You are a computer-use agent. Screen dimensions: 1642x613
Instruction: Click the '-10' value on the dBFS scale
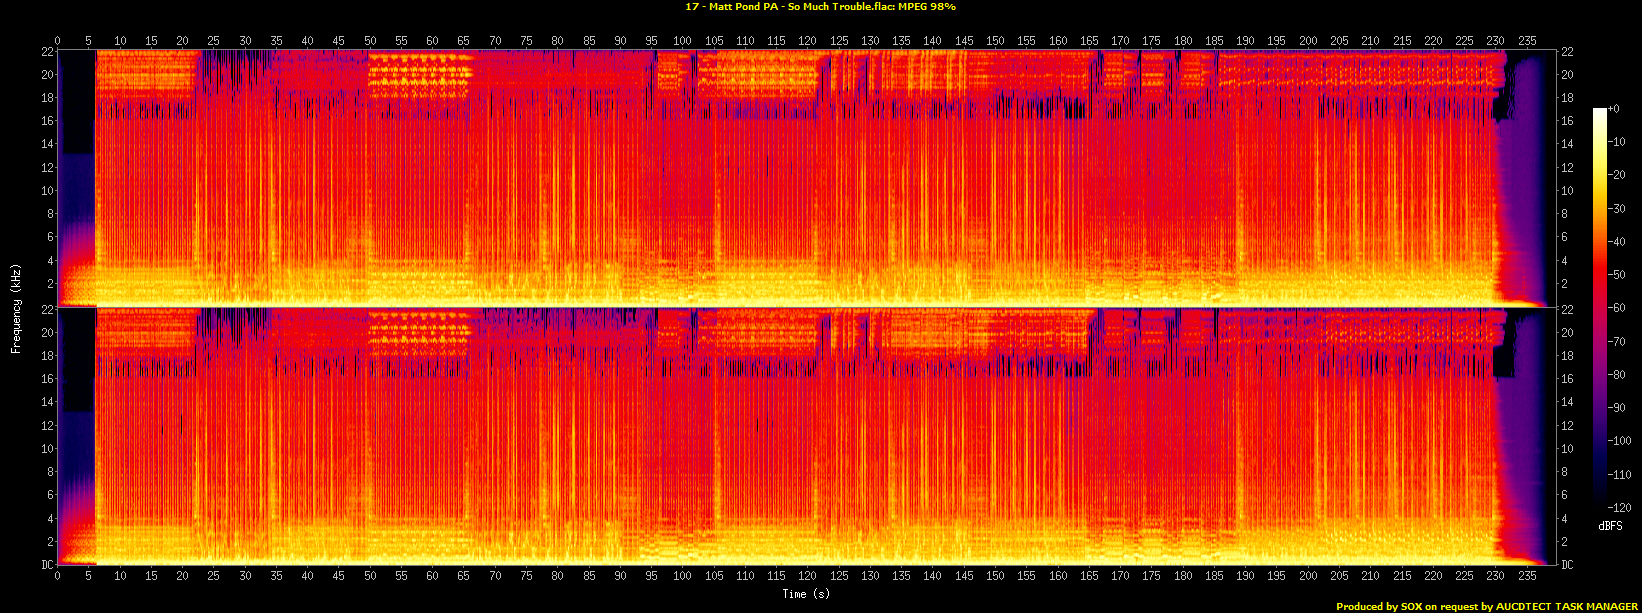[1616, 142]
